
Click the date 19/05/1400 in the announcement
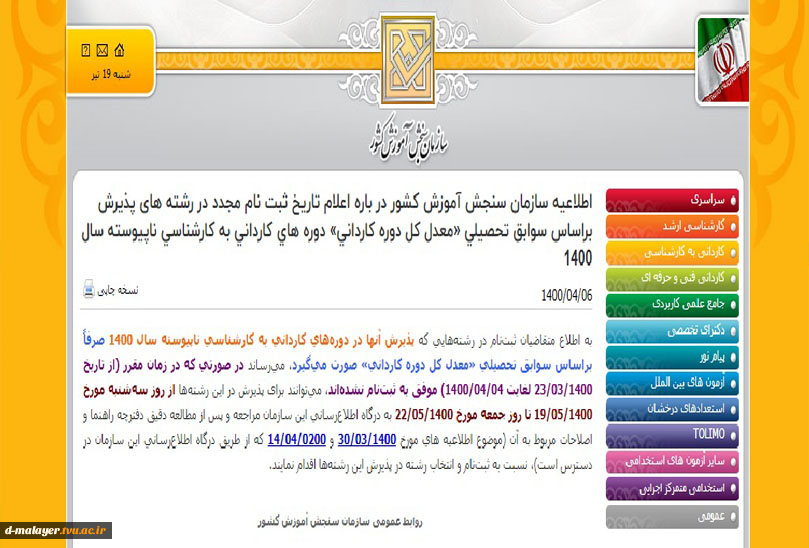coord(563,414)
